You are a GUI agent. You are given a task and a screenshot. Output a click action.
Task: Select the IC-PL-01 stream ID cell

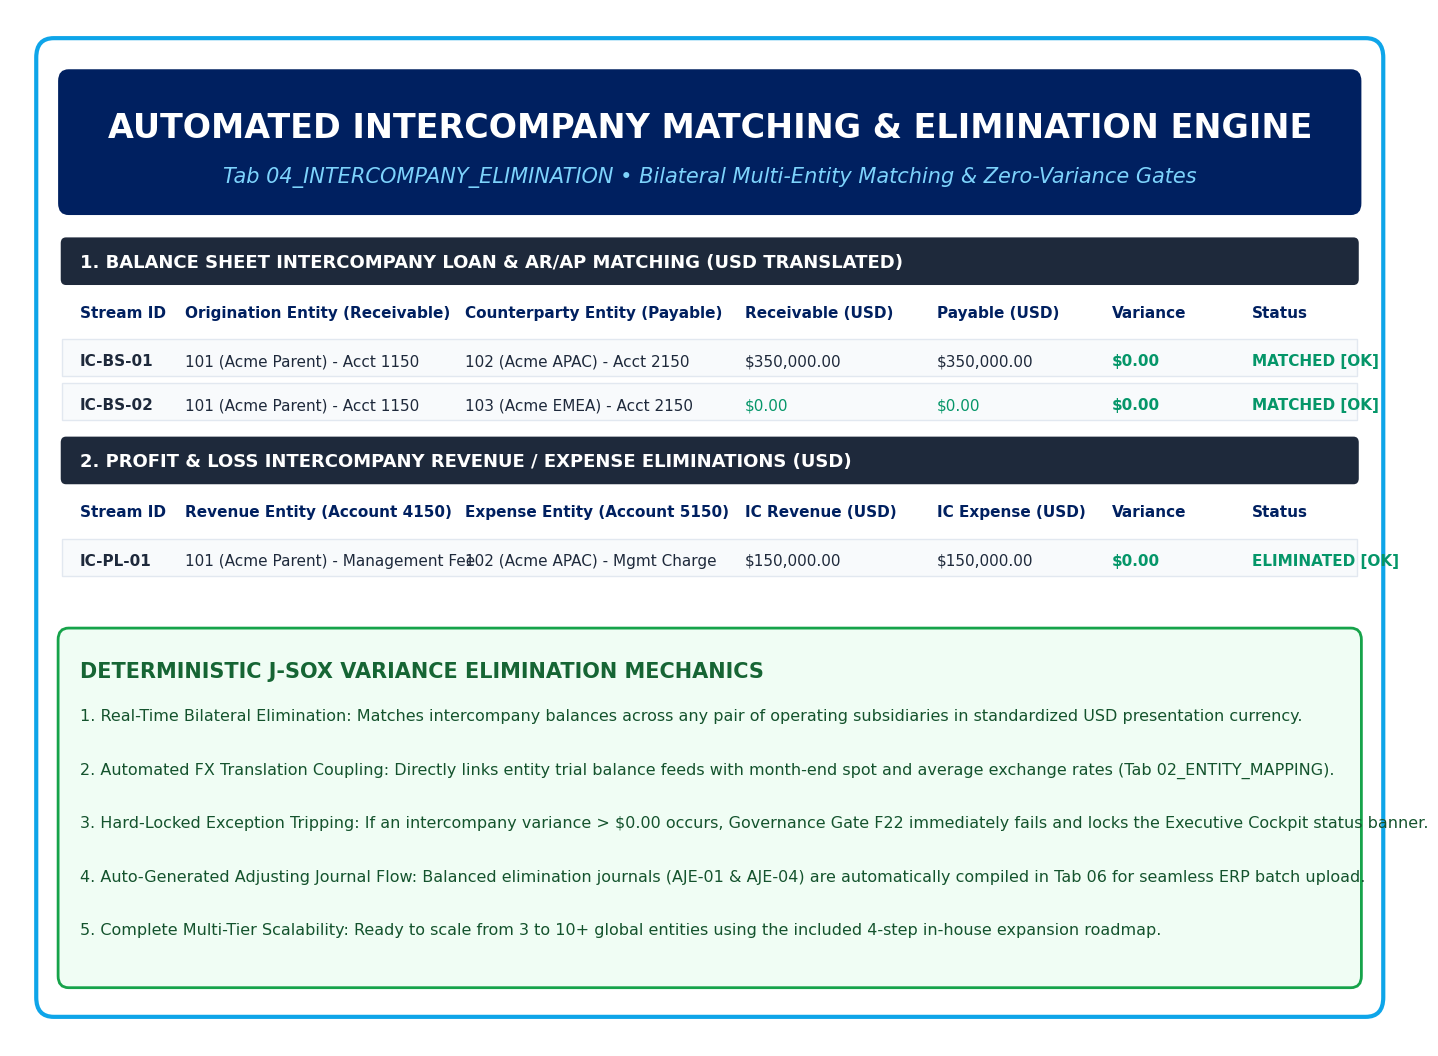[115, 561]
